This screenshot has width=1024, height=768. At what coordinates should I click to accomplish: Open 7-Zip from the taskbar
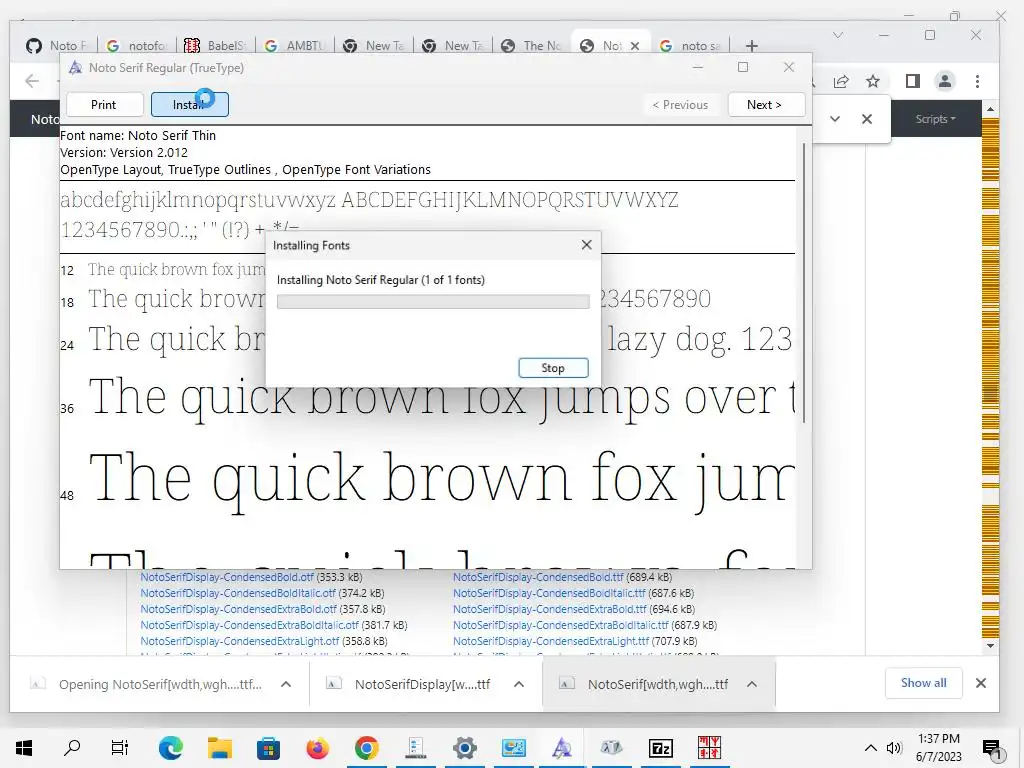pos(660,748)
